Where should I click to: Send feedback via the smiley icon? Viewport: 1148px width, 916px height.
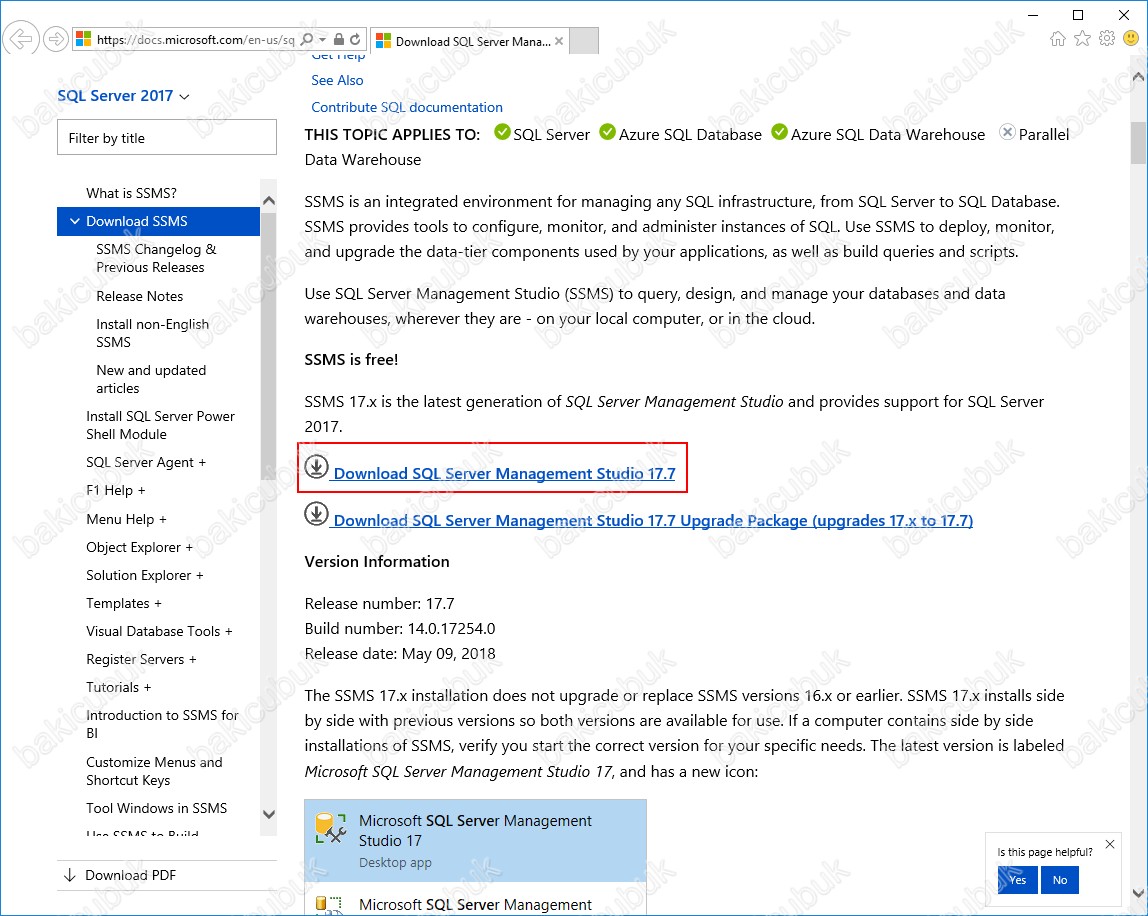pyautogui.click(x=1131, y=38)
